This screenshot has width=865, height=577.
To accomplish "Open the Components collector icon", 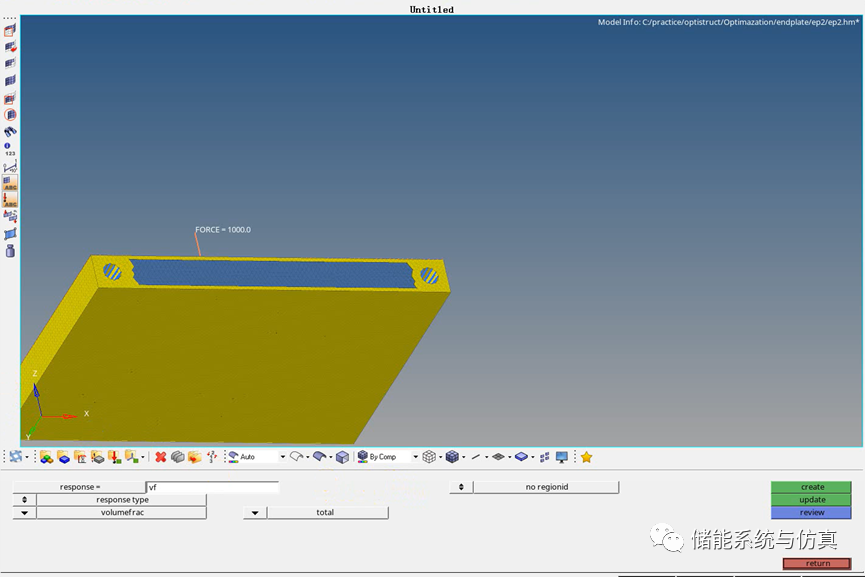I will (63, 457).
